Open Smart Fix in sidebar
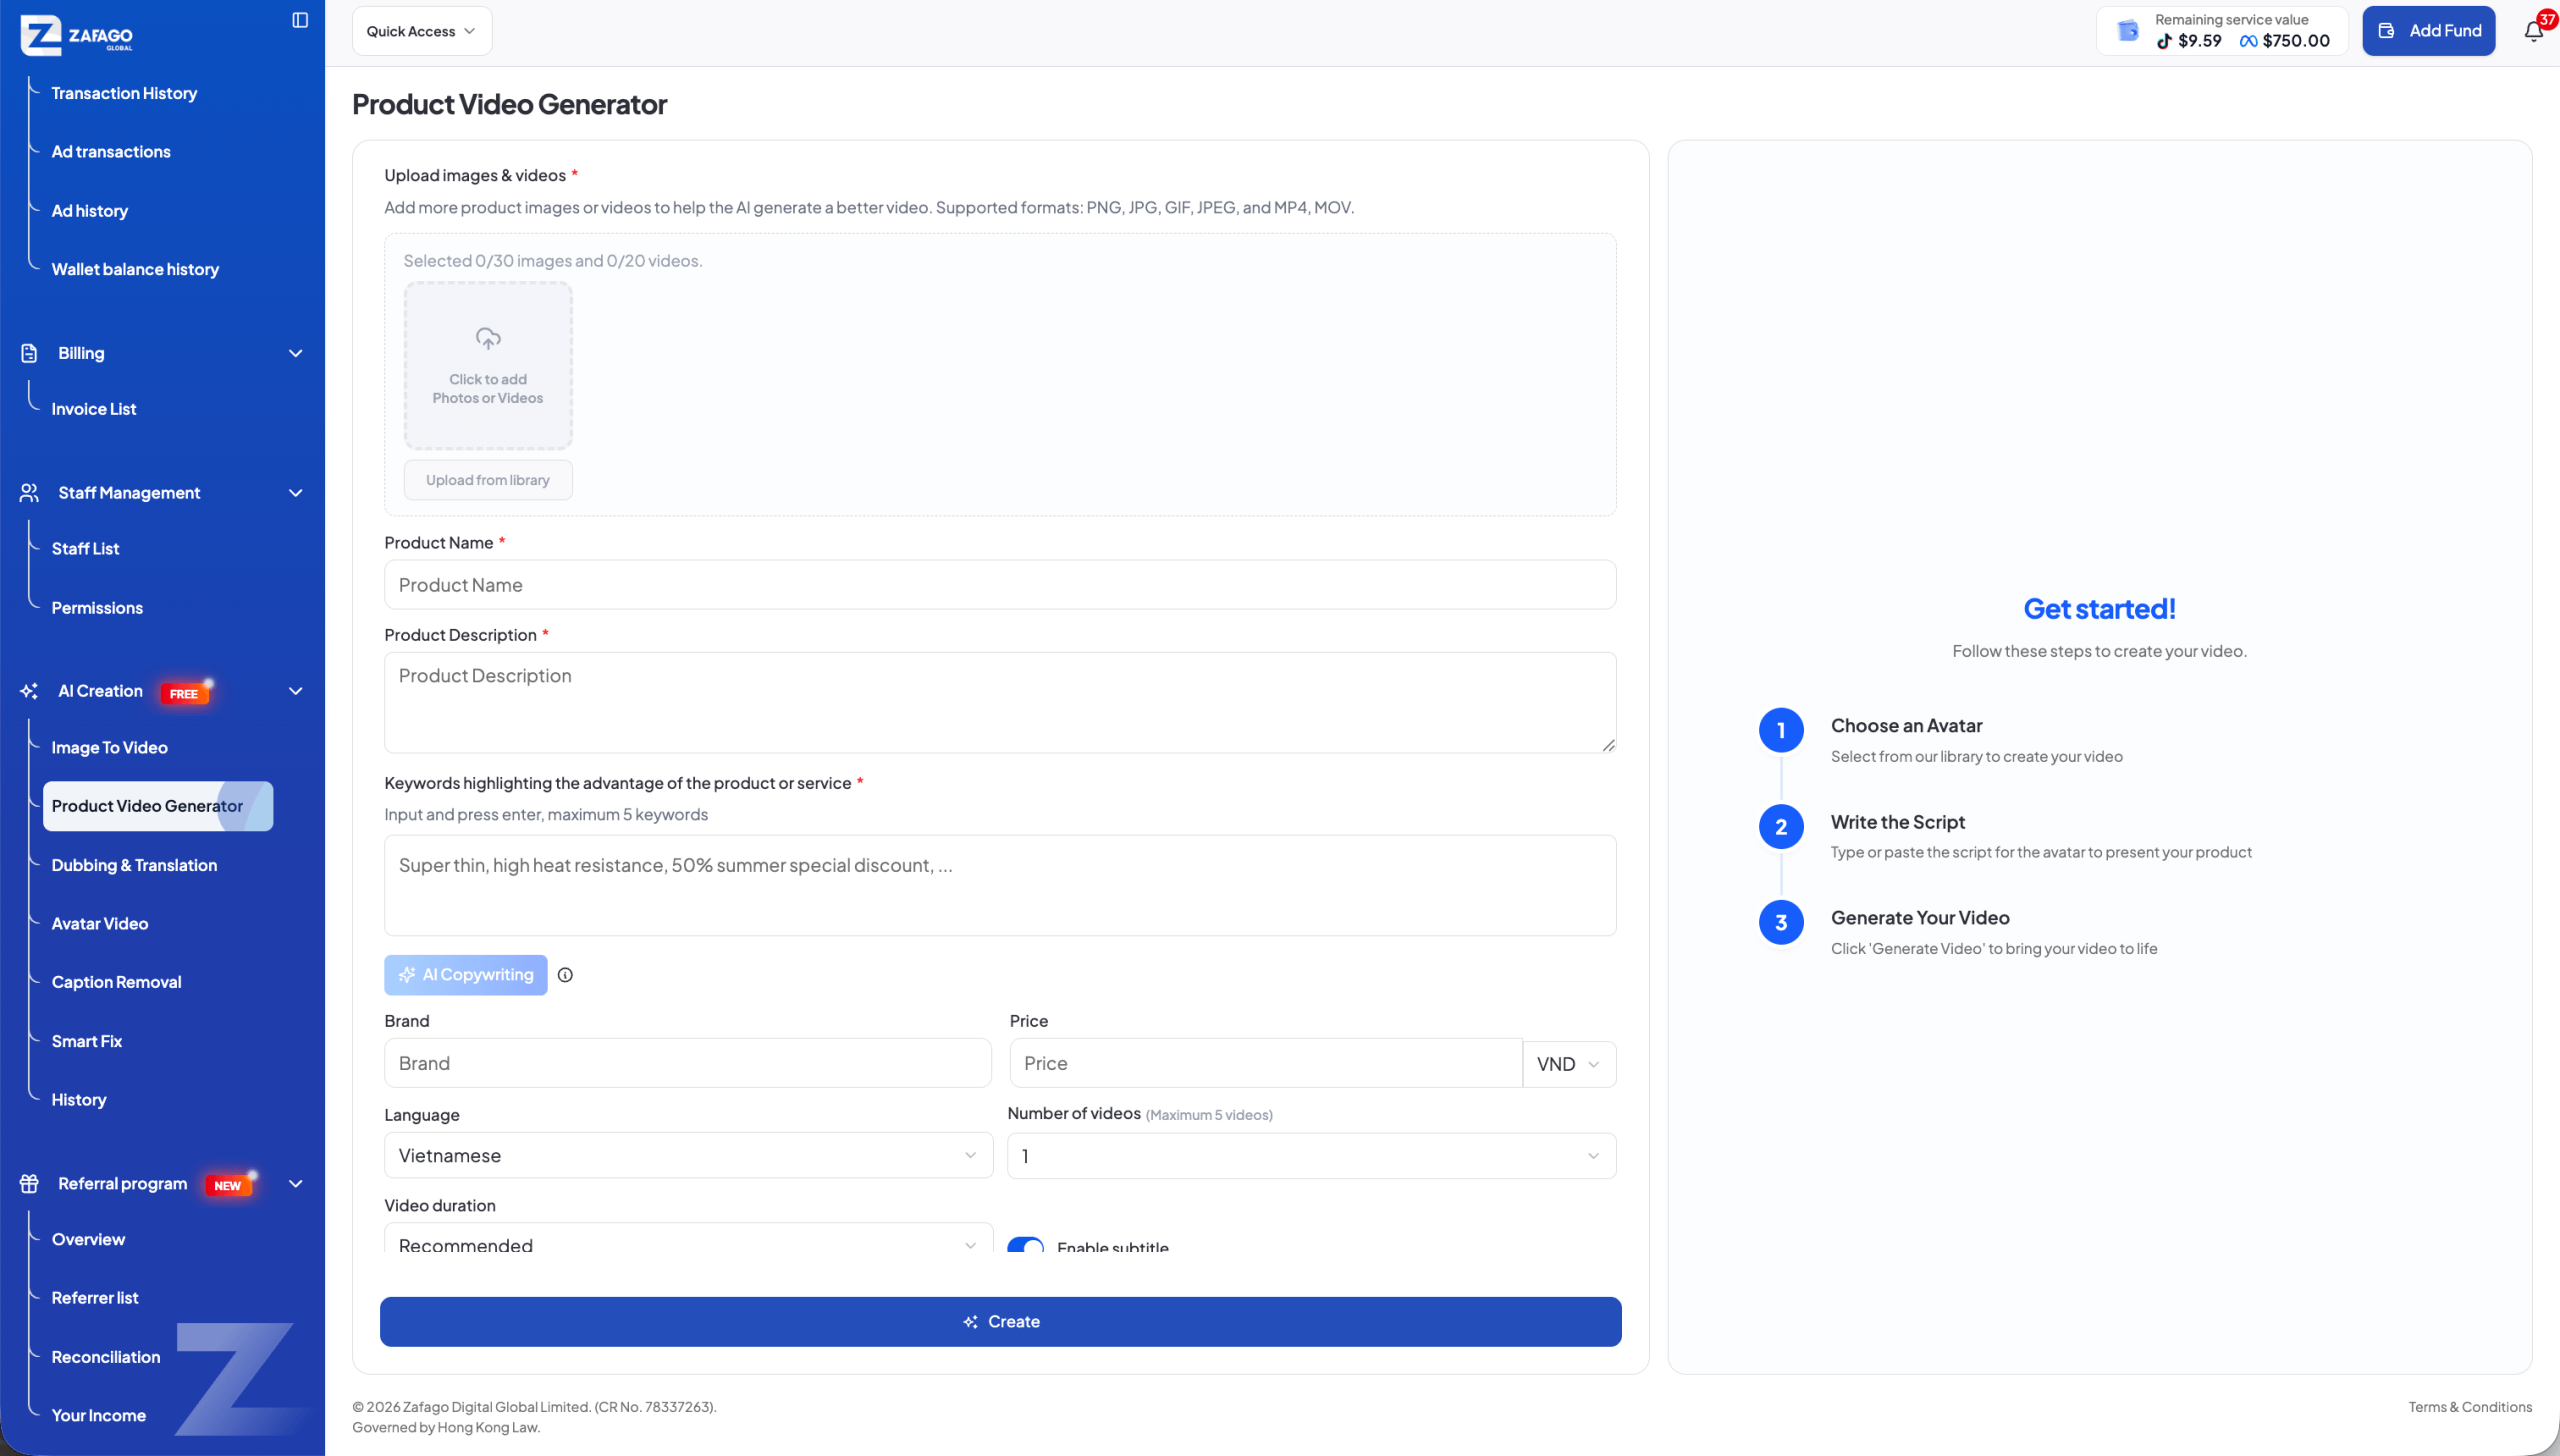2560x1456 pixels. (87, 1042)
